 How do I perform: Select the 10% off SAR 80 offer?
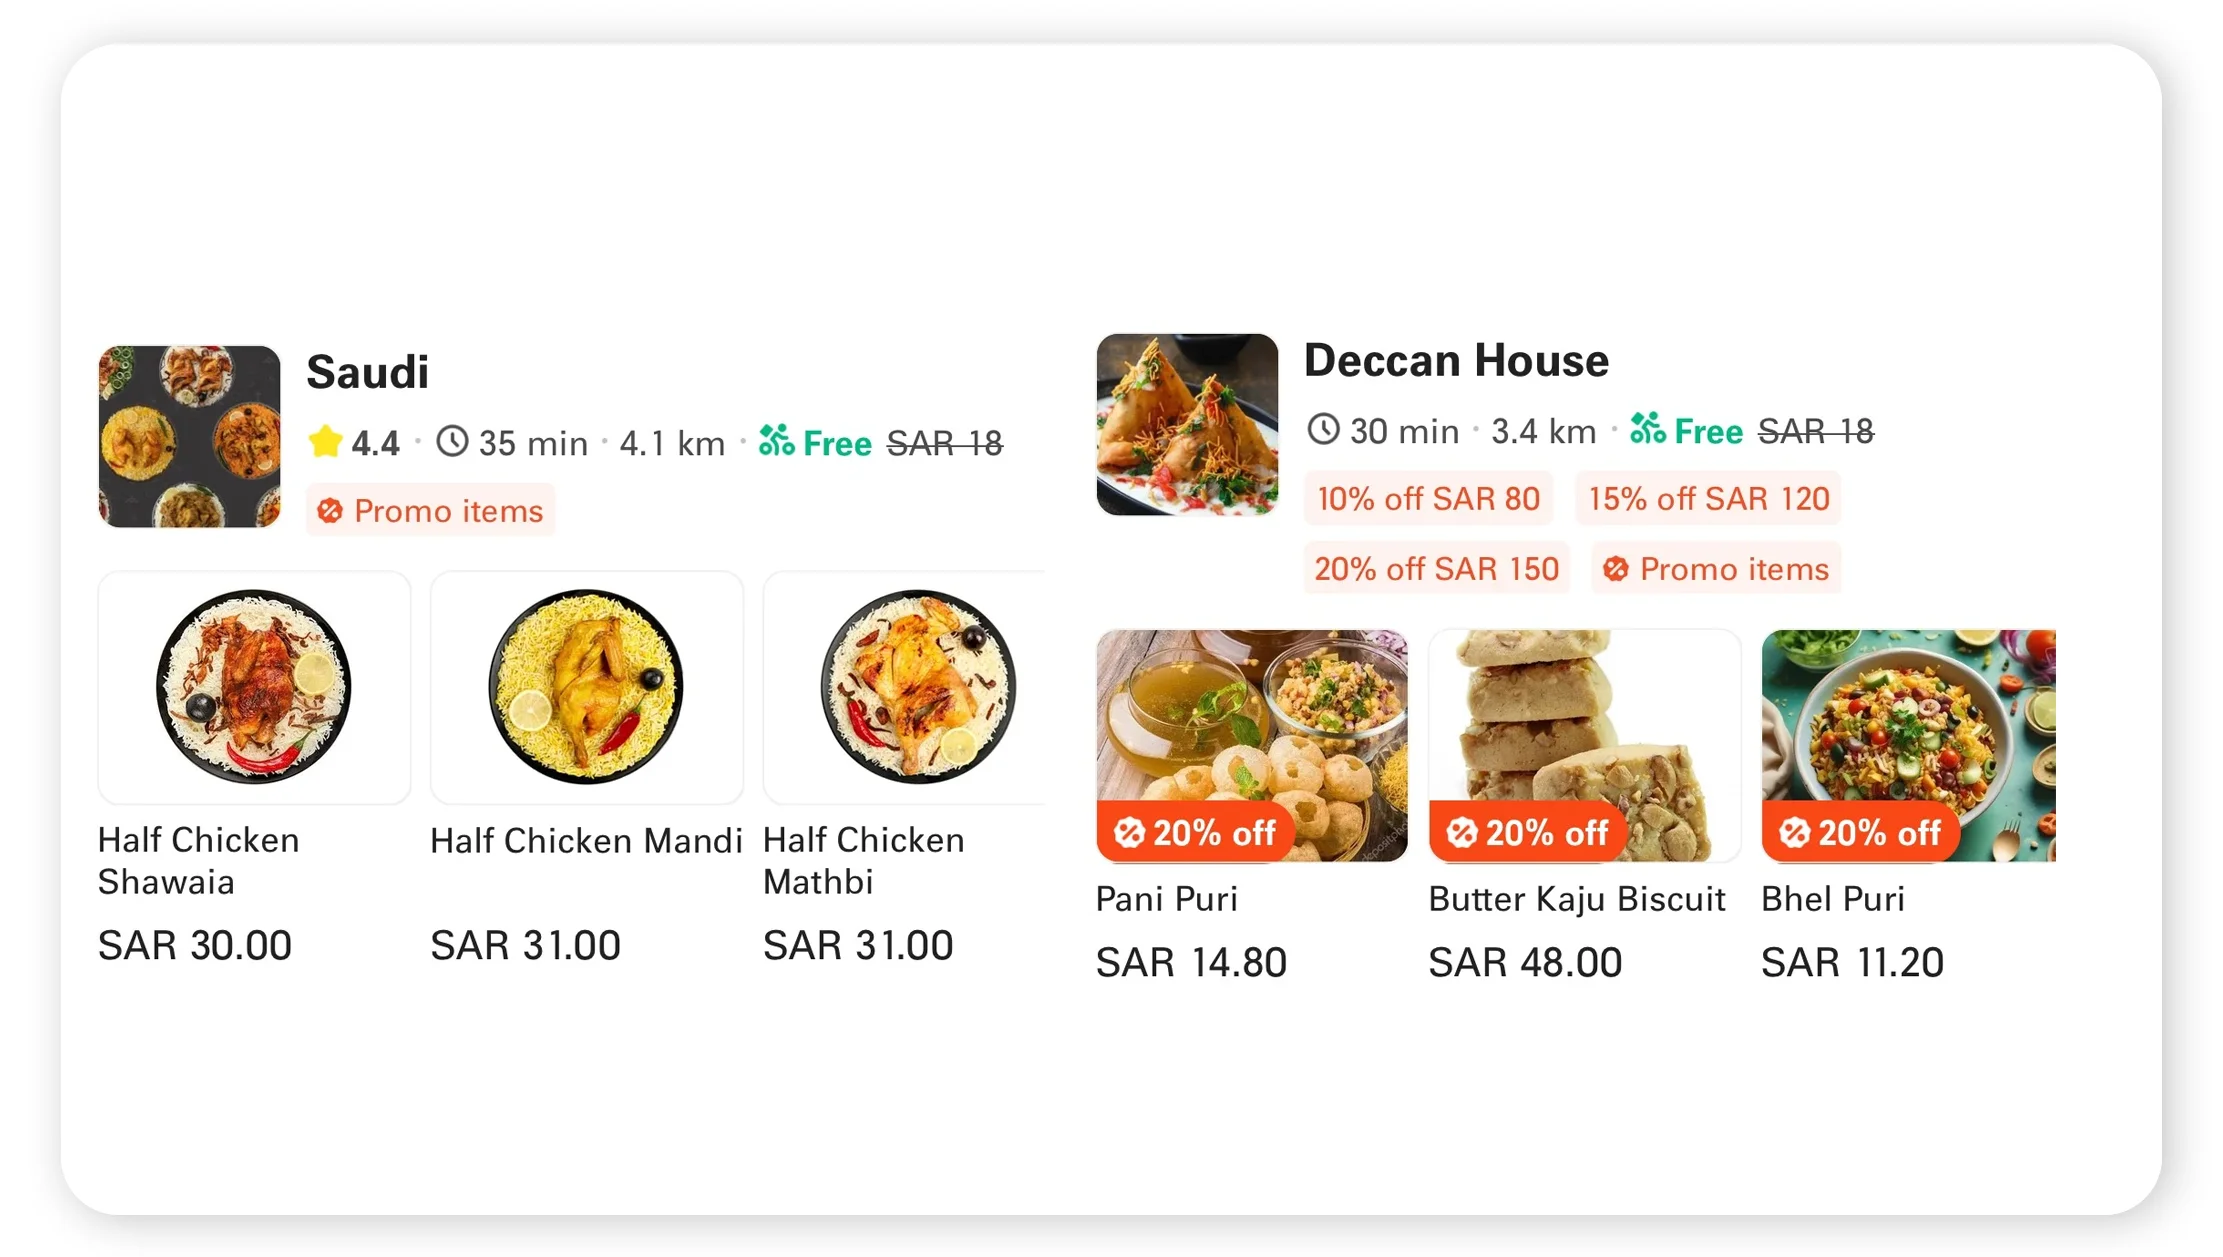(x=1428, y=498)
